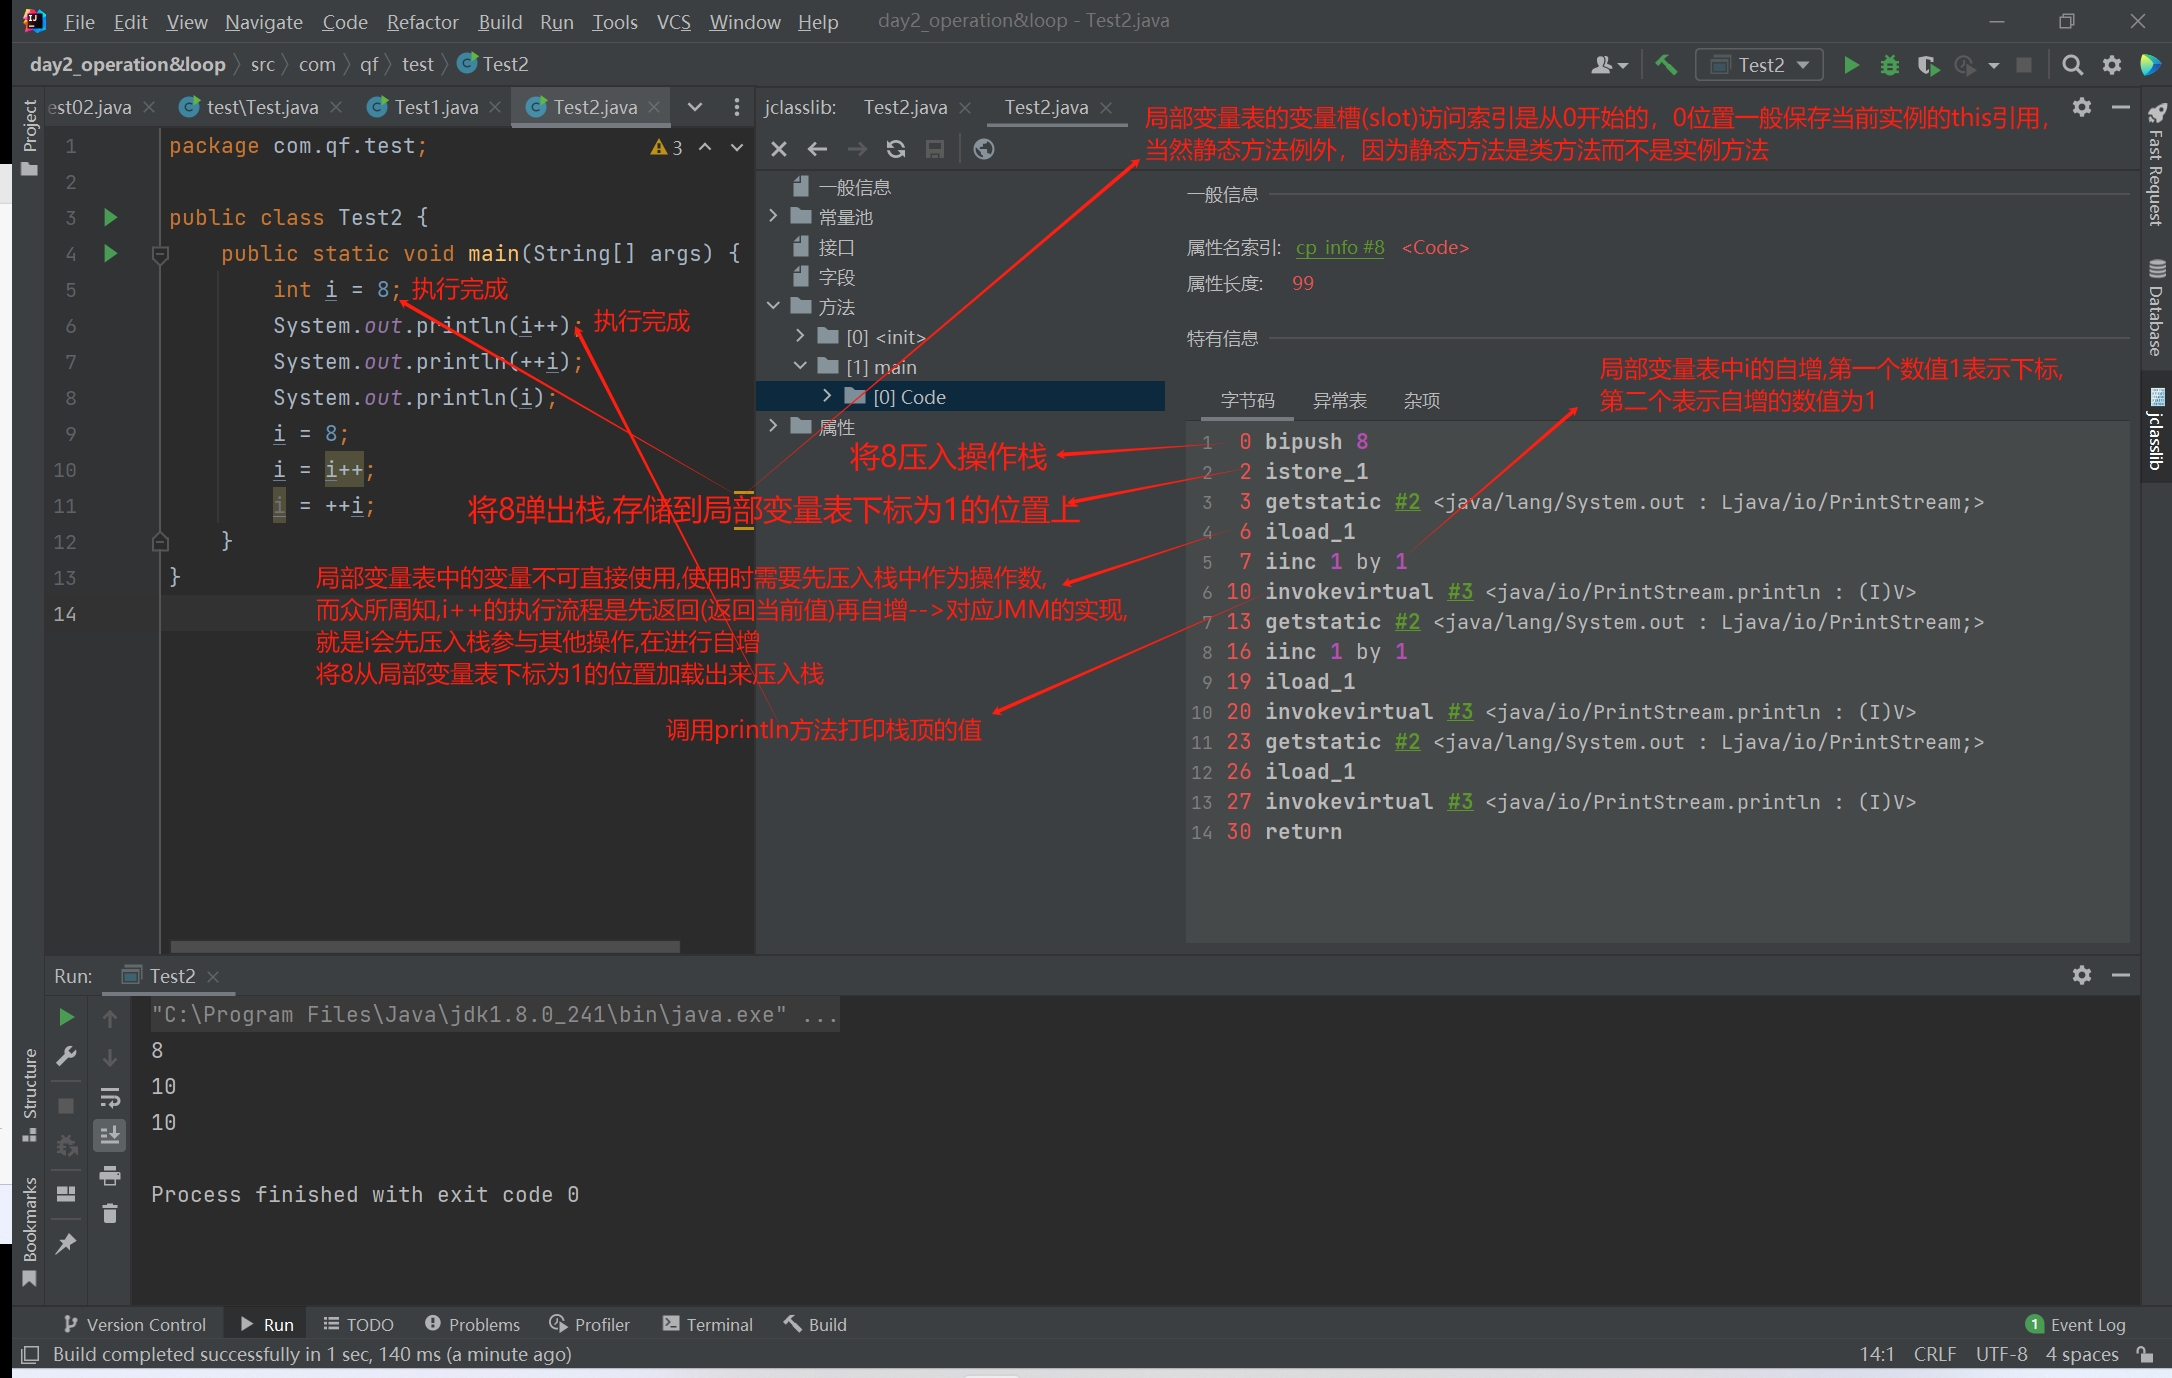Click the CRLF line separator in status bar
Image resolution: width=2172 pixels, height=1378 pixels.
tap(1934, 1354)
